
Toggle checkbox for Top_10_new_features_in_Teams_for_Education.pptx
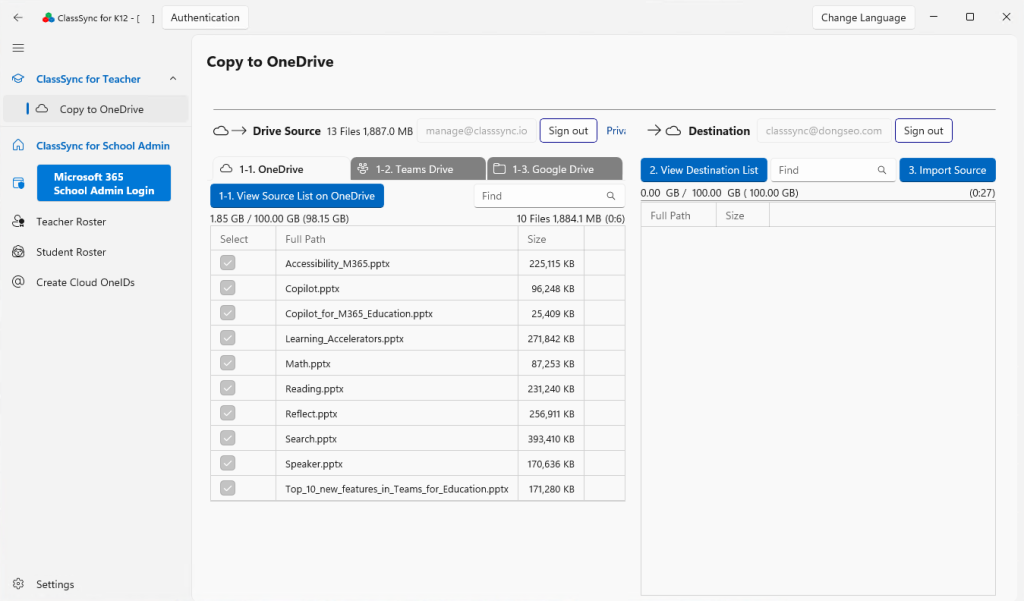[227, 488]
